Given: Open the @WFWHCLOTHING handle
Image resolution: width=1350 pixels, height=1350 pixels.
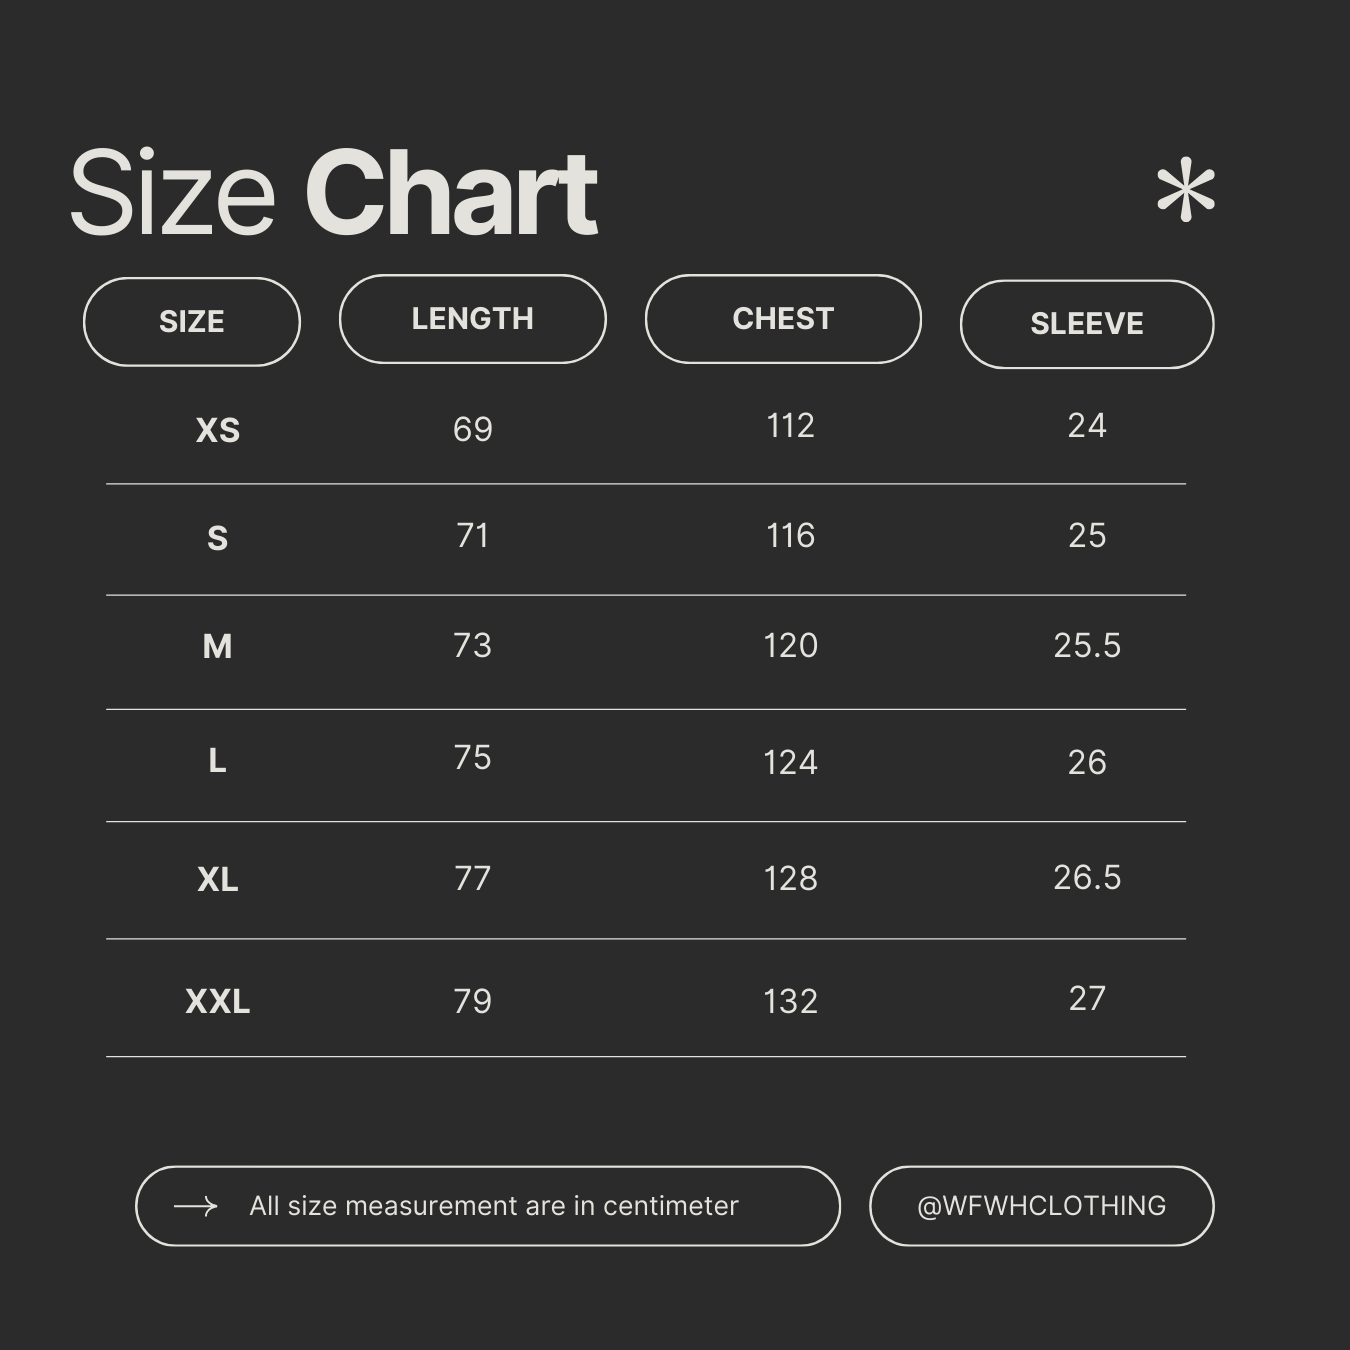Looking at the screenshot, I should click(1041, 1206).
